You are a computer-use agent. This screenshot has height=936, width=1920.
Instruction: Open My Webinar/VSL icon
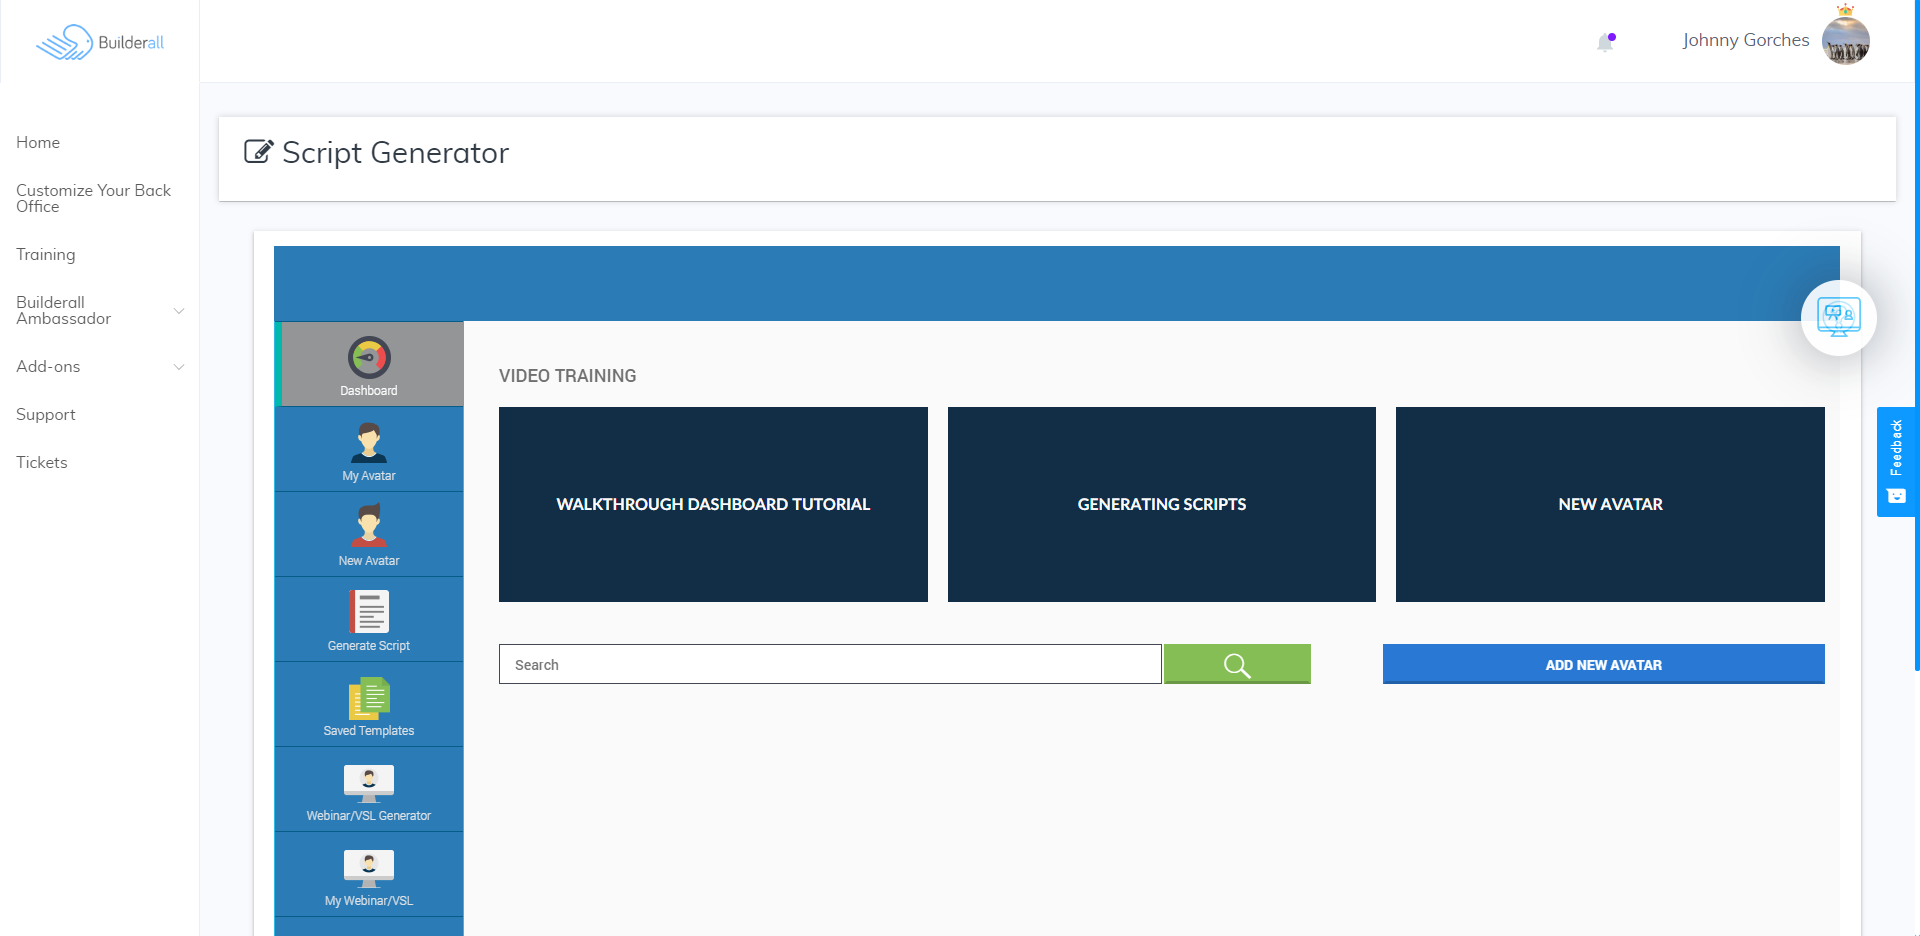tap(369, 868)
